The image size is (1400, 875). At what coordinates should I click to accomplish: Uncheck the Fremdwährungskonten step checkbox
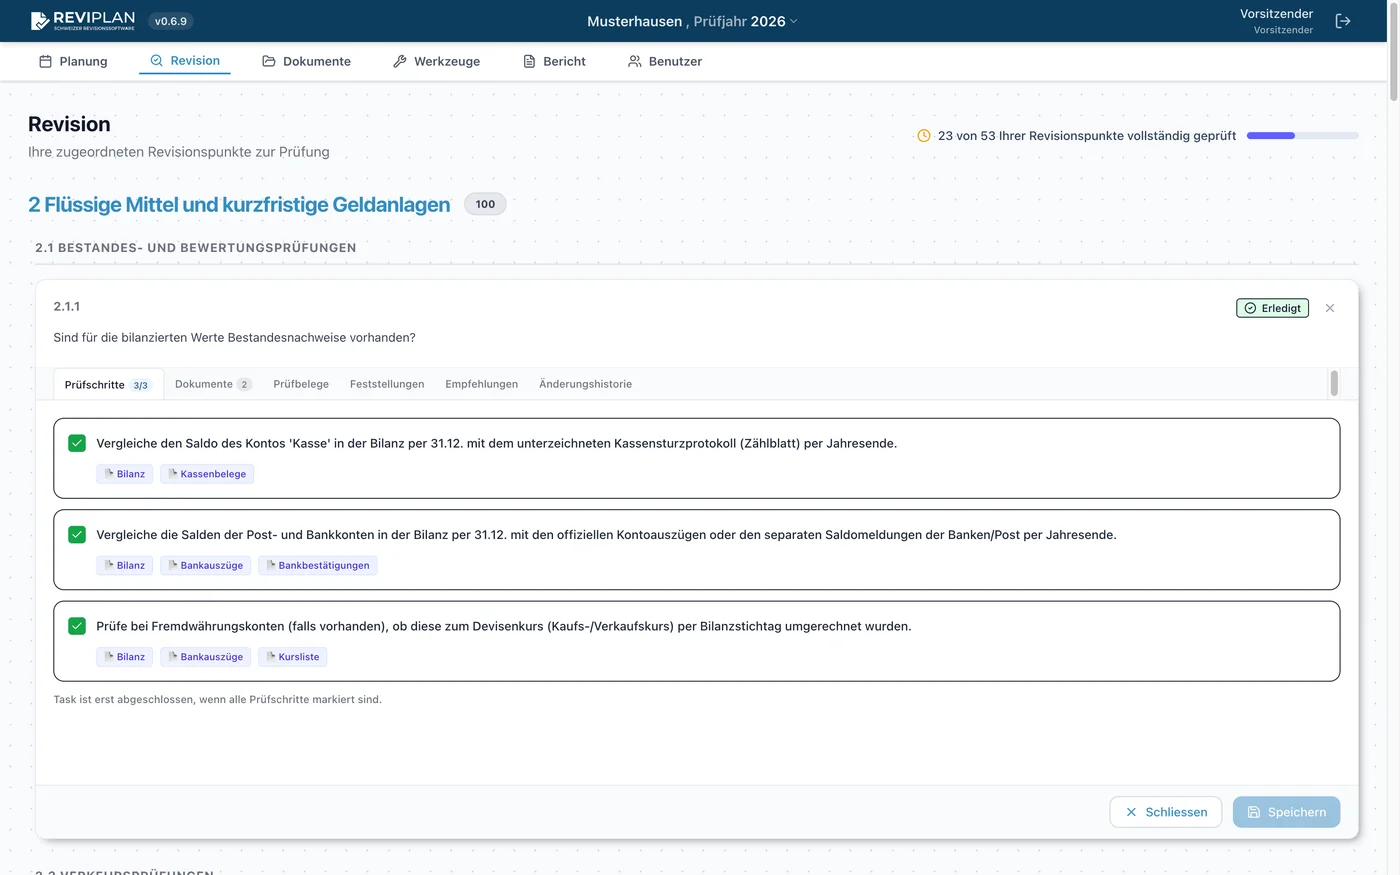[77, 626]
